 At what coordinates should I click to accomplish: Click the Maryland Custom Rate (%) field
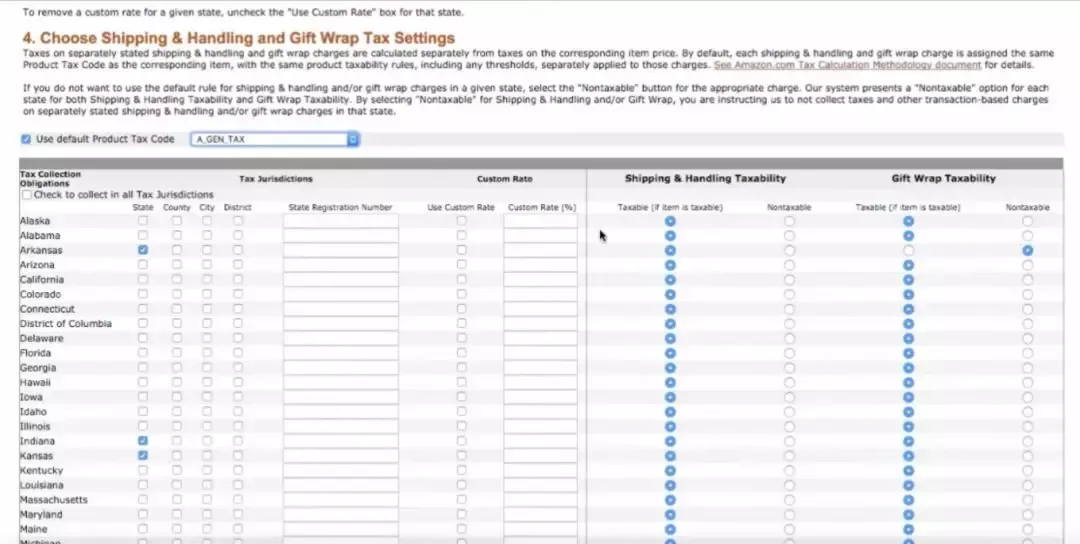tap(540, 514)
